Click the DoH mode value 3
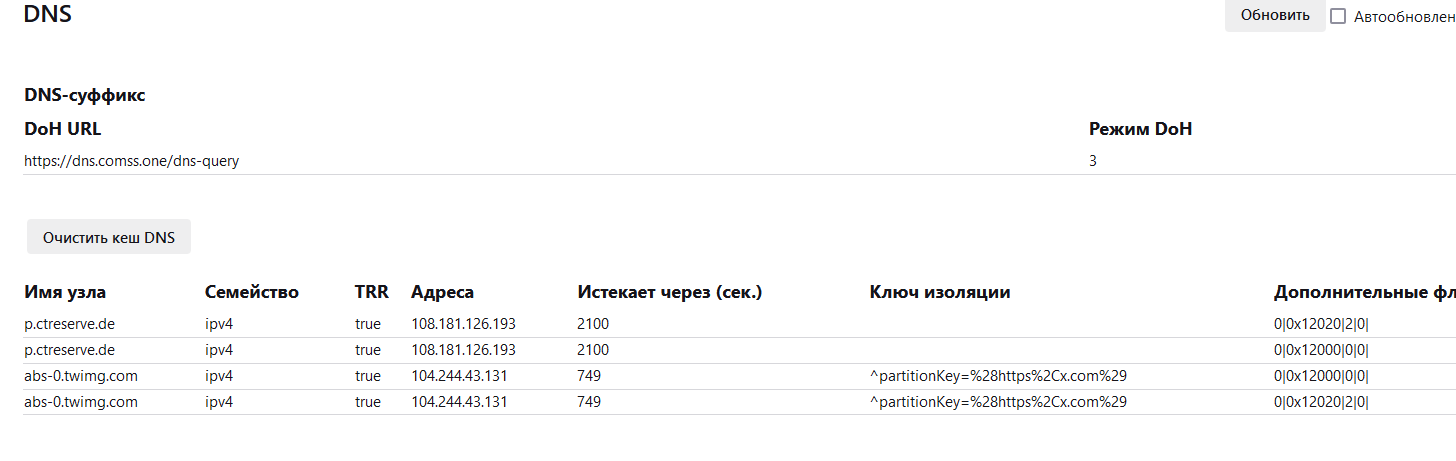This screenshot has height=461, width=1456. (x=1093, y=160)
